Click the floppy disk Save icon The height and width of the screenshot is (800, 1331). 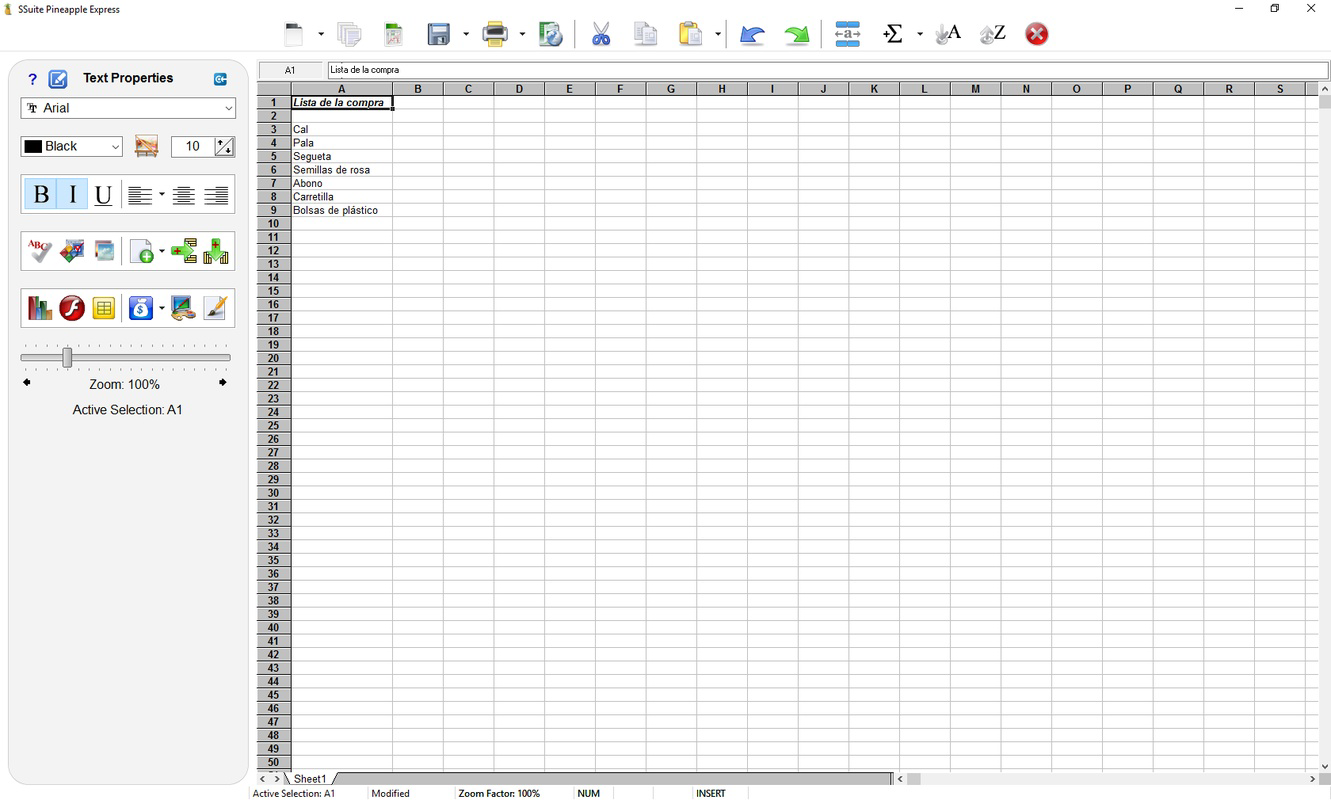(439, 35)
